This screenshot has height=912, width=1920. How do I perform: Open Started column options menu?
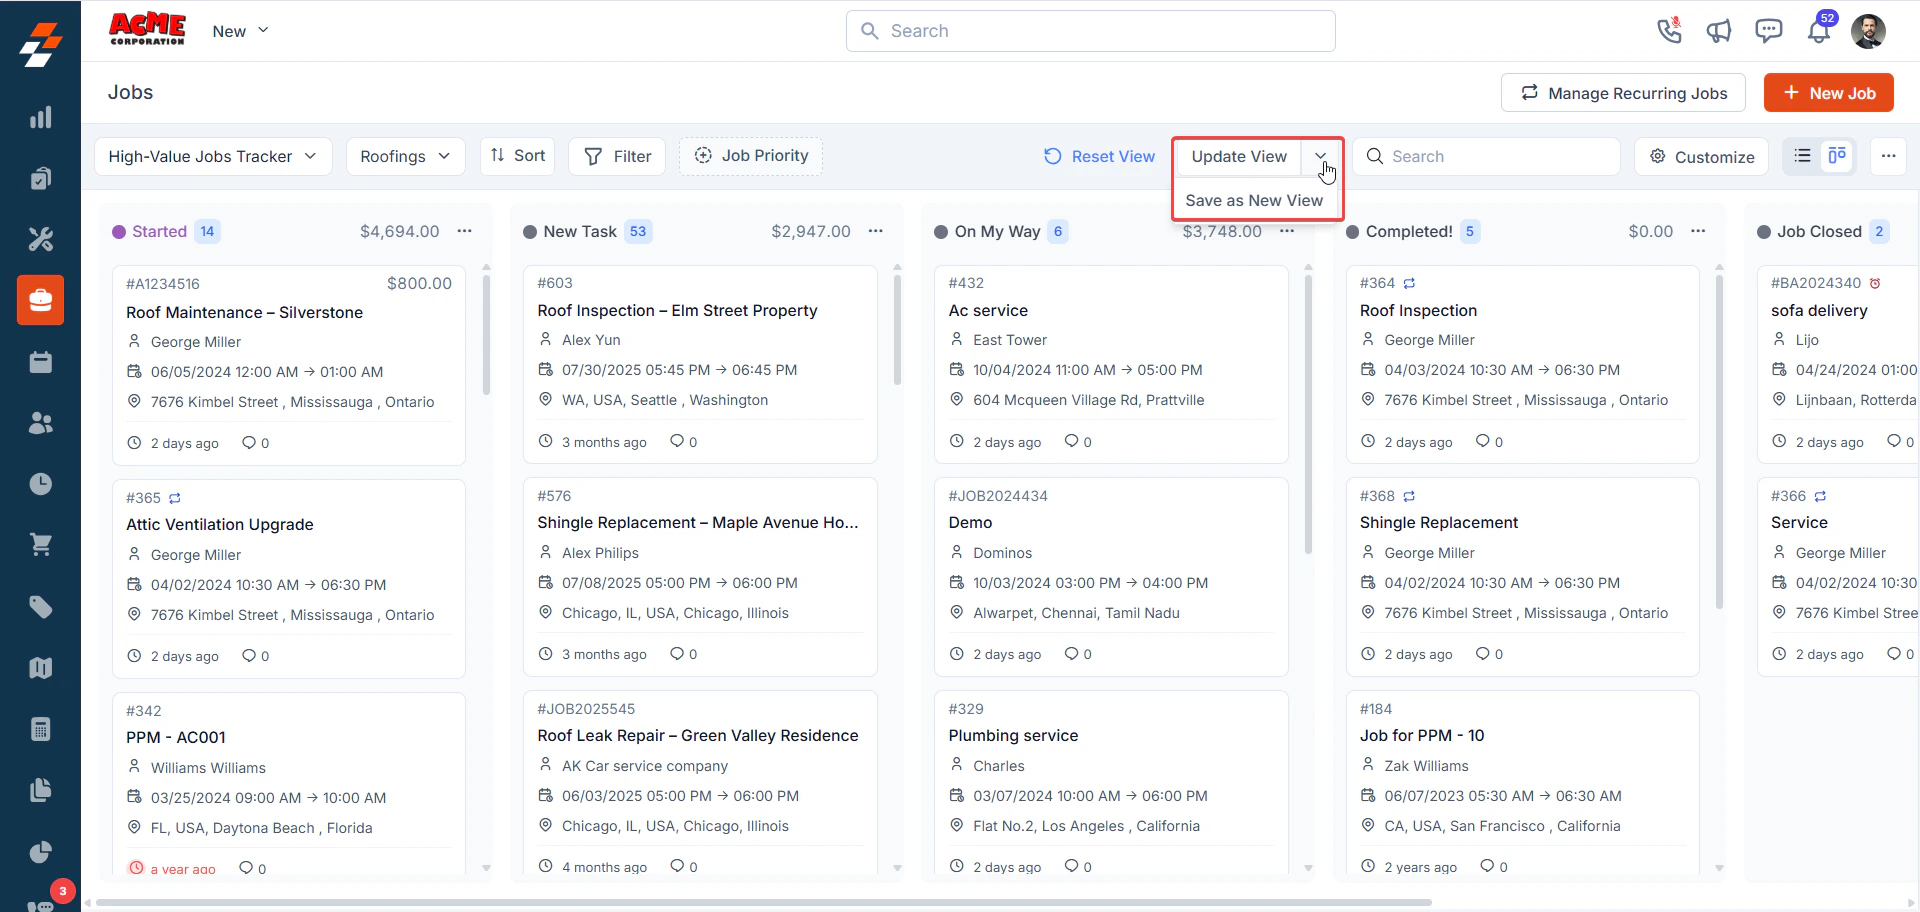(465, 231)
